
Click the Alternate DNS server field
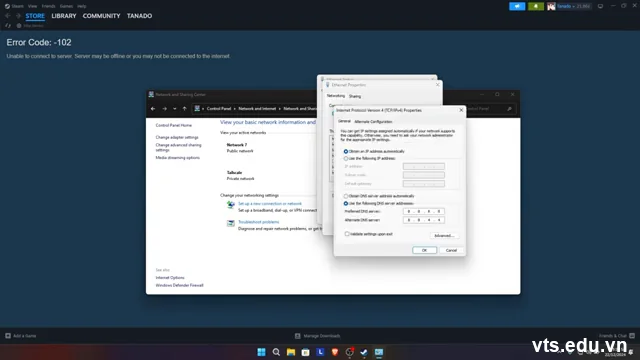424,220
